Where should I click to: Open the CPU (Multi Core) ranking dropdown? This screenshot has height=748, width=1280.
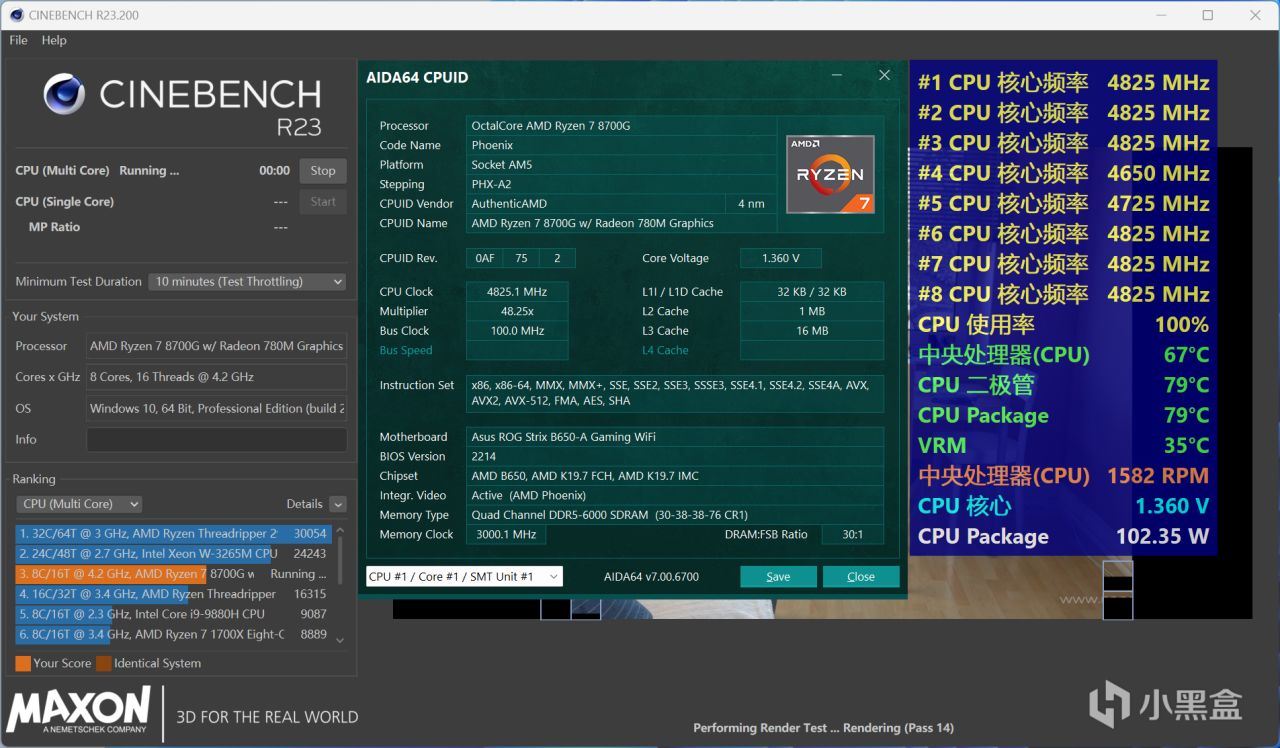[x=79, y=504]
